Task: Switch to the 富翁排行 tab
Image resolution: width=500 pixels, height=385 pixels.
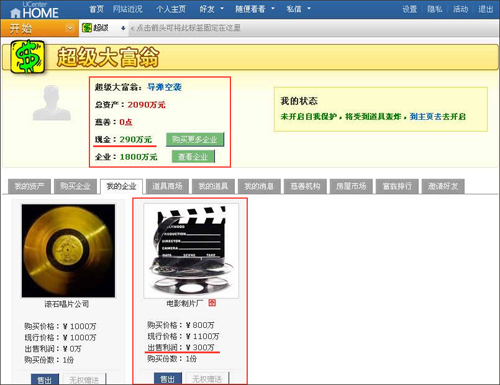Action: pos(397,186)
